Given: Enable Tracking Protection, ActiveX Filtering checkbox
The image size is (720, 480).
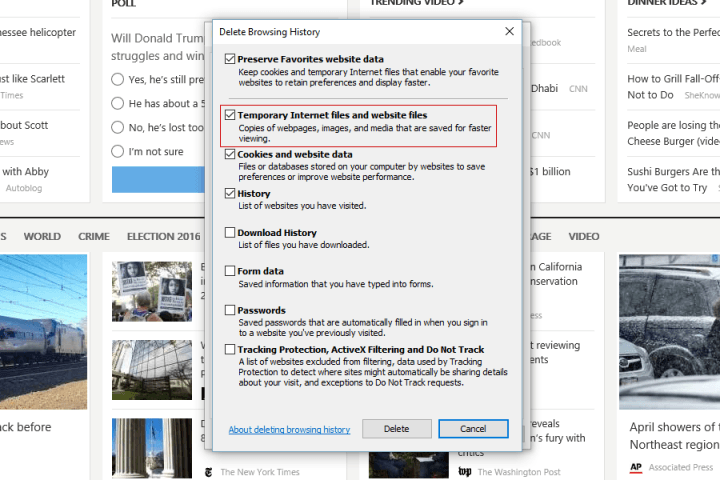Looking at the screenshot, I should 230,350.
